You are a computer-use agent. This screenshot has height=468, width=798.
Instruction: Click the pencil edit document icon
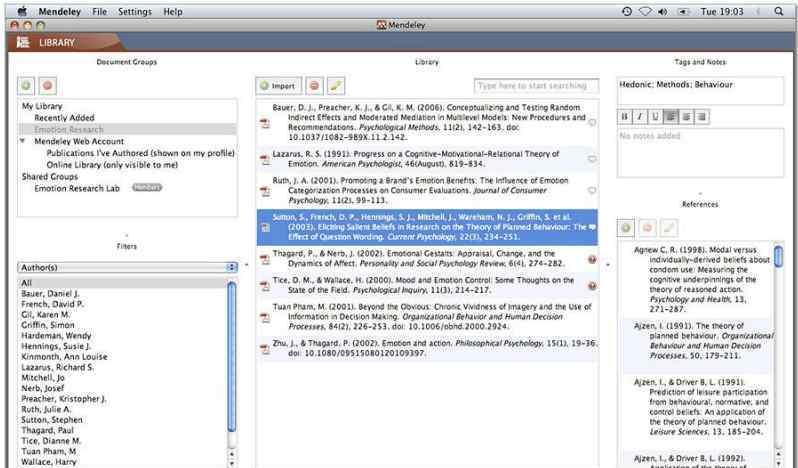click(335, 85)
